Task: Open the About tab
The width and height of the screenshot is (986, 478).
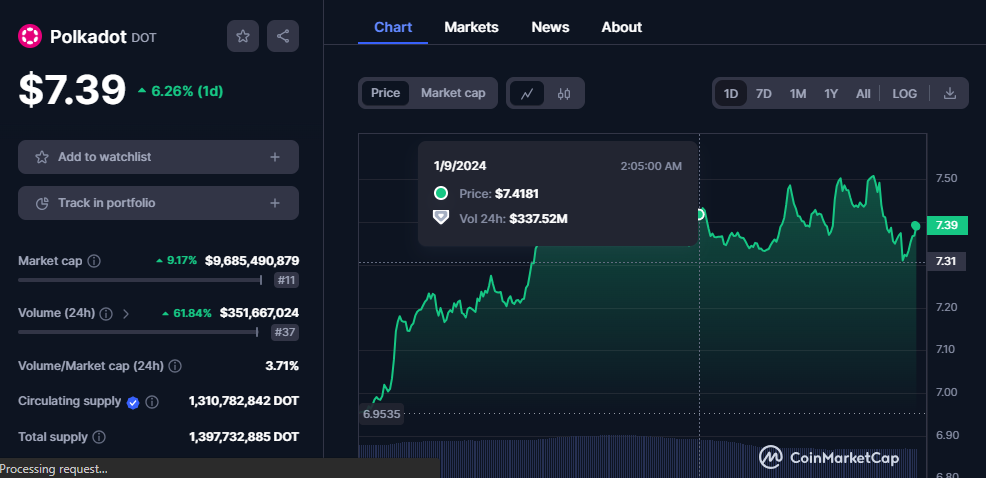Action: [x=621, y=27]
